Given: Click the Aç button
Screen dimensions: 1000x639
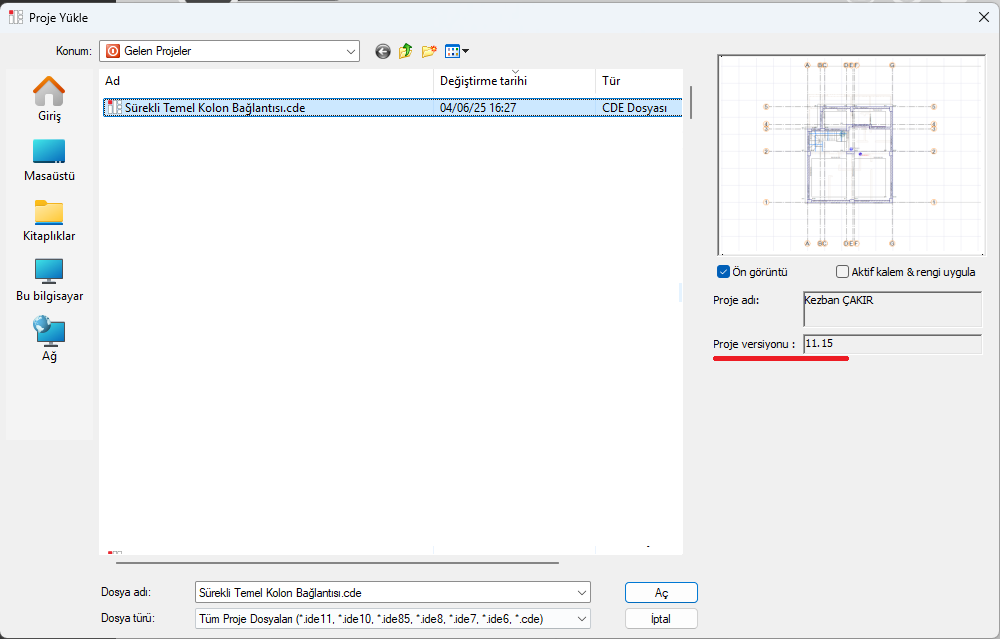Looking at the screenshot, I should point(661,592).
